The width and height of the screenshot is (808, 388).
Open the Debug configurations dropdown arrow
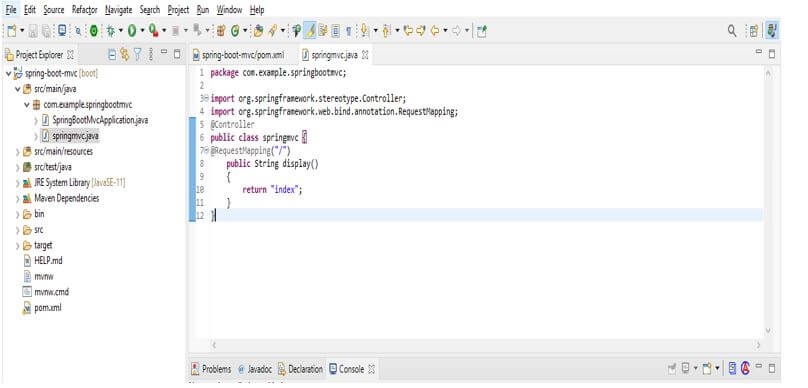pos(121,31)
